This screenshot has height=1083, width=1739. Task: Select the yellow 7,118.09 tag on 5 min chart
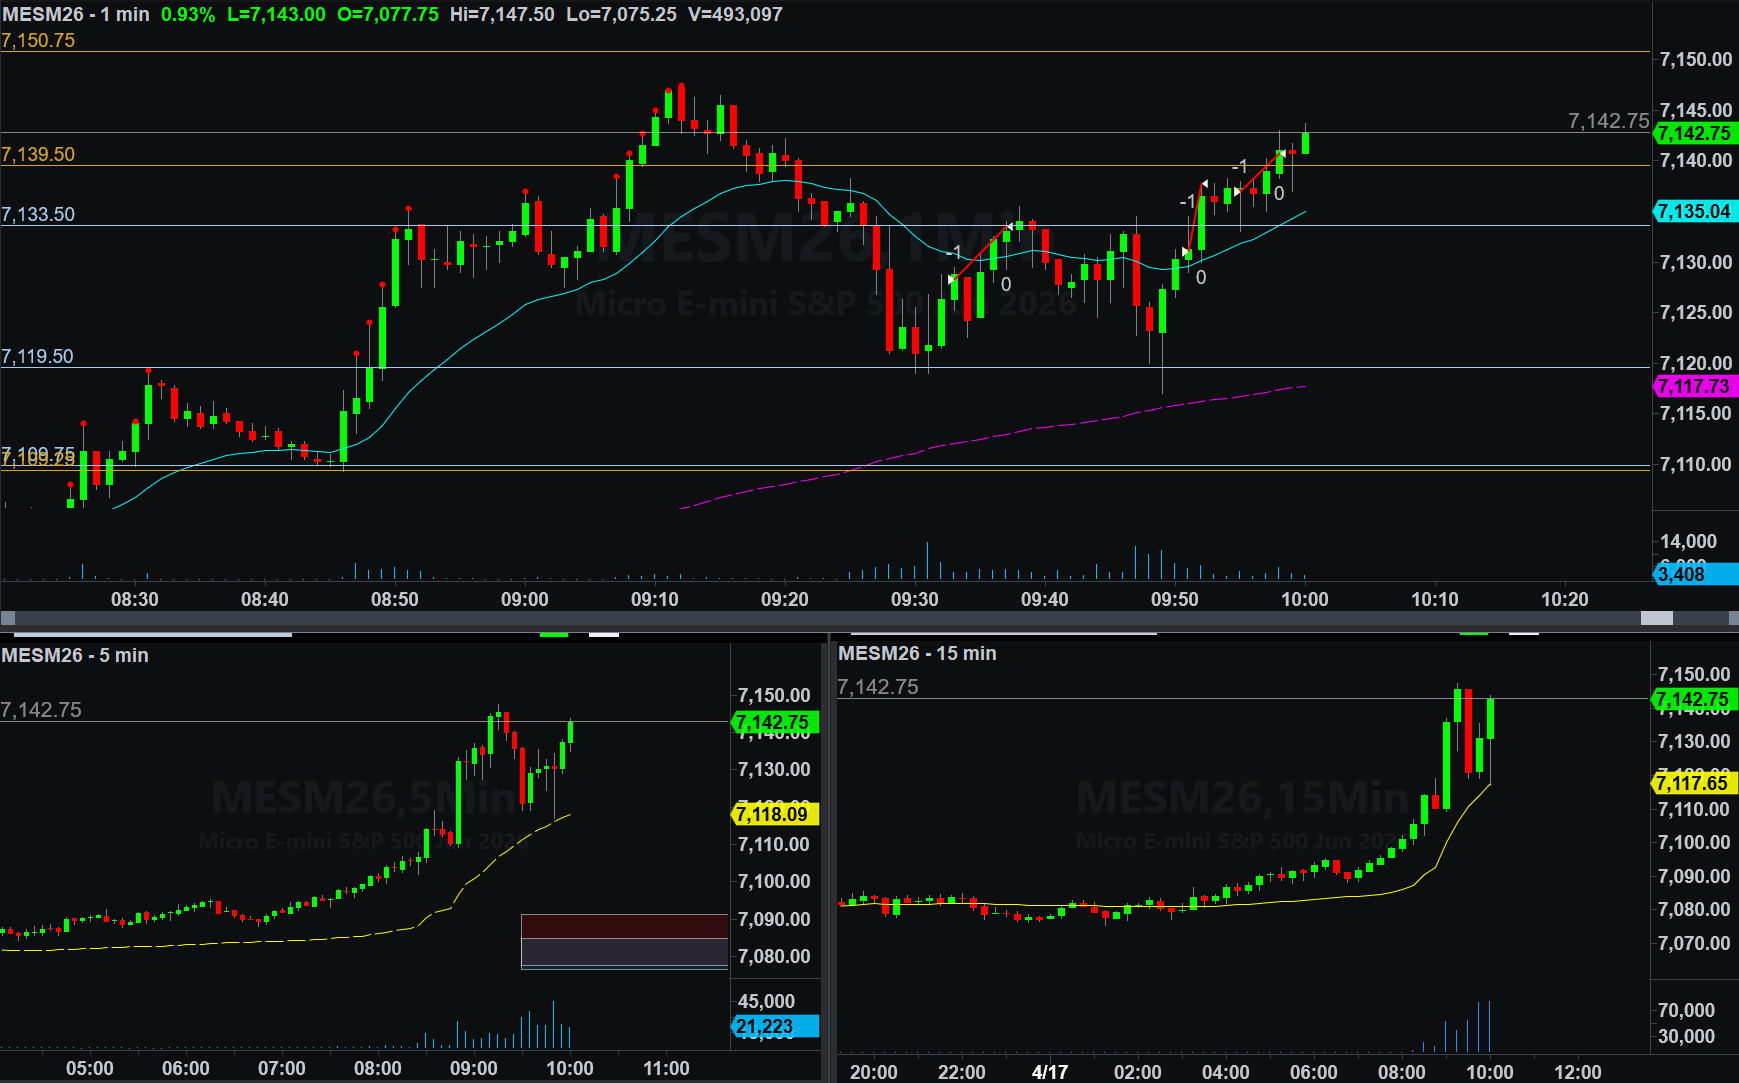click(775, 814)
